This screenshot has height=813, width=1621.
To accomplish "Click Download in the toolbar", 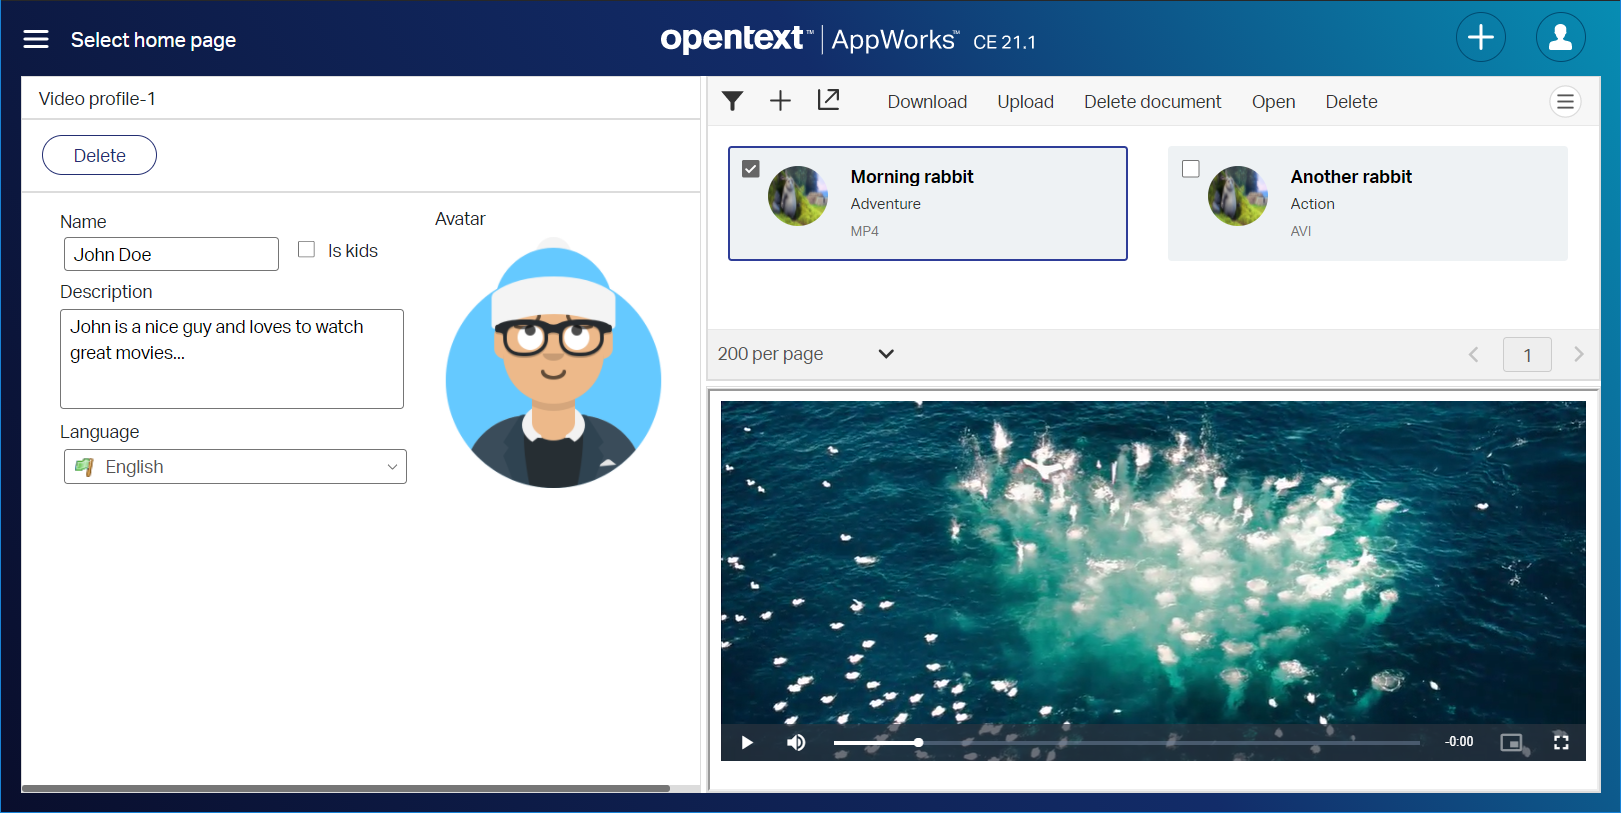I will click(927, 102).
